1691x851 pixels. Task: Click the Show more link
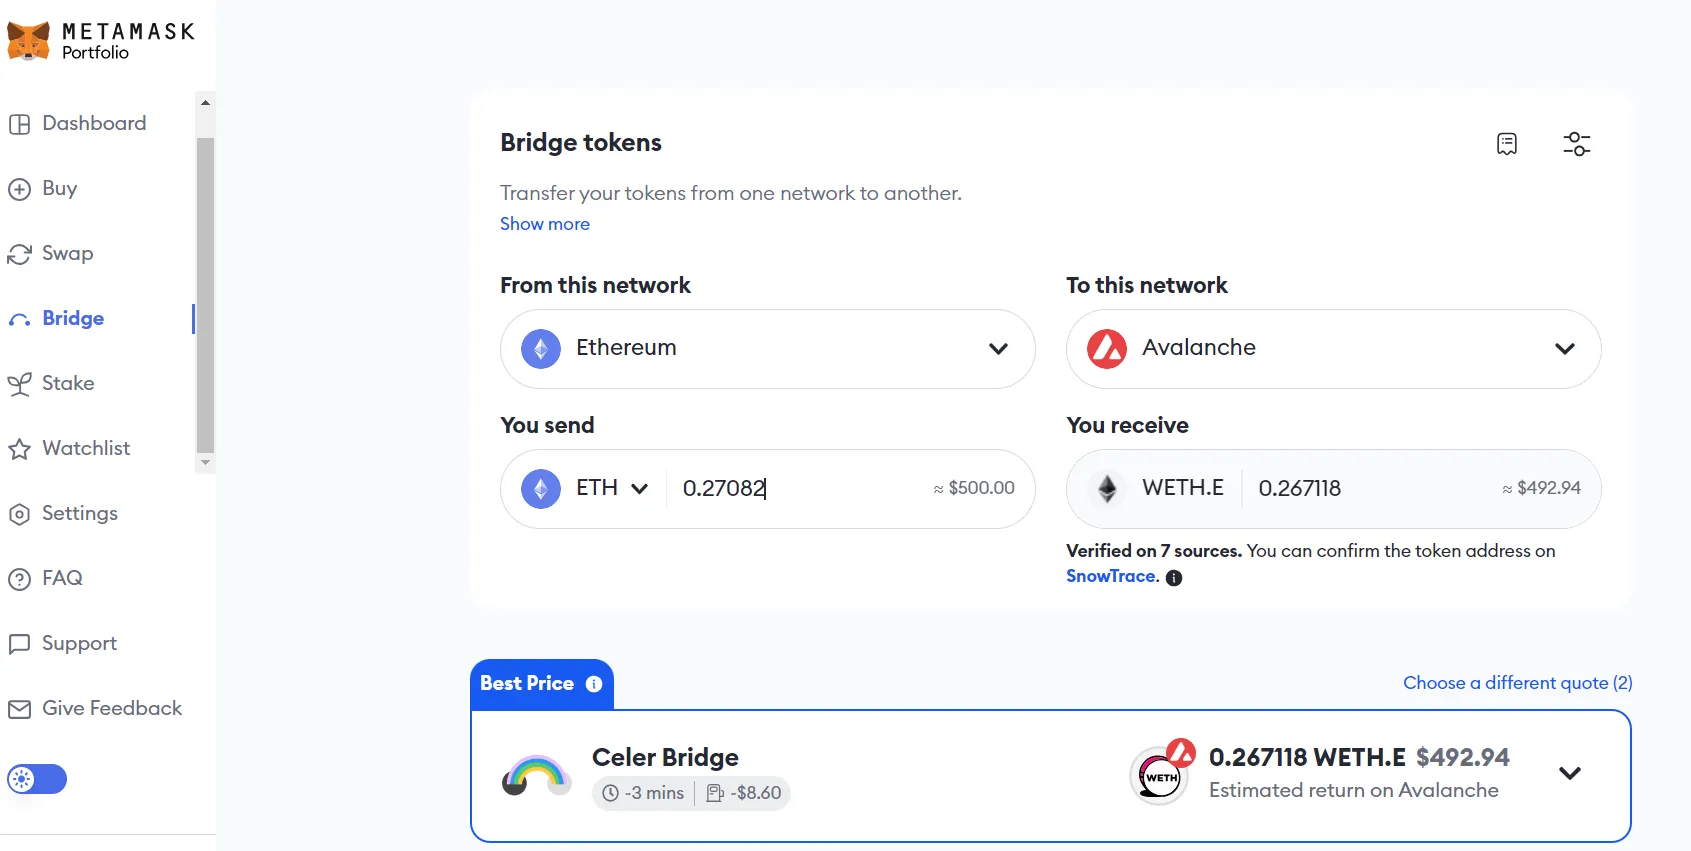[x=545, y=224]
